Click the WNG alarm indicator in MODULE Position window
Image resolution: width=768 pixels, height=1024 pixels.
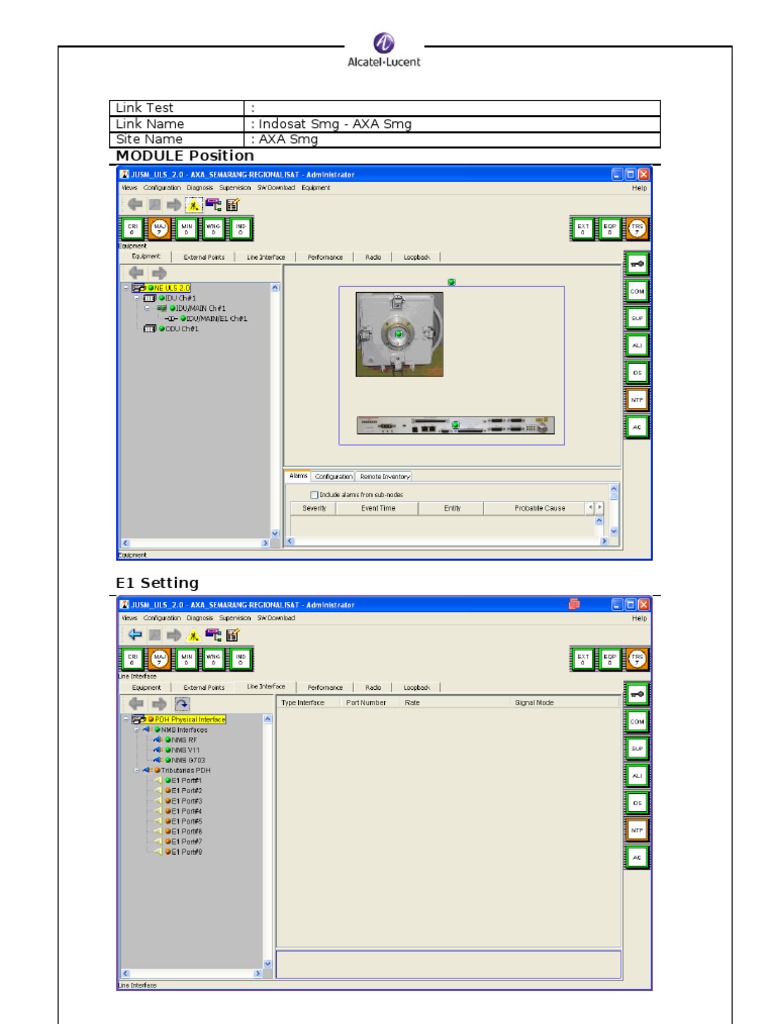(214, 229)
